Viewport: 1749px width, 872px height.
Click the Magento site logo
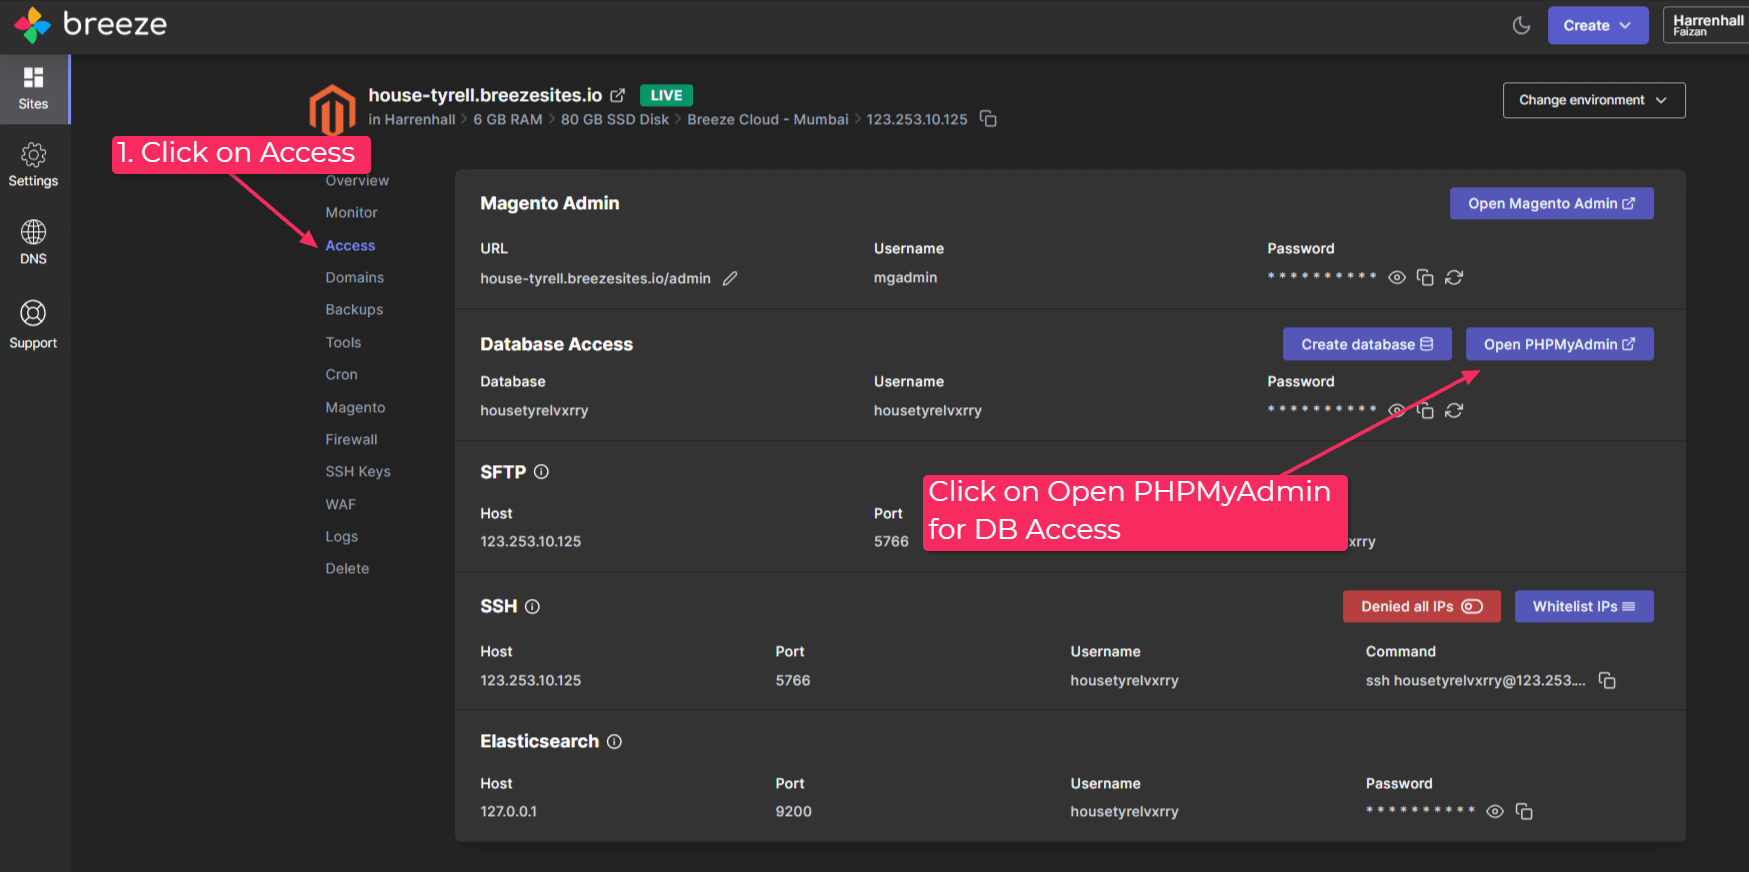[333, 109]
